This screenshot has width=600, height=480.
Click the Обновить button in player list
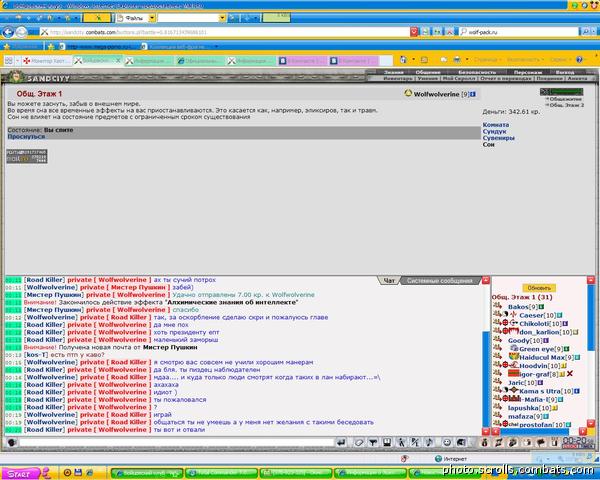[539, 287]
